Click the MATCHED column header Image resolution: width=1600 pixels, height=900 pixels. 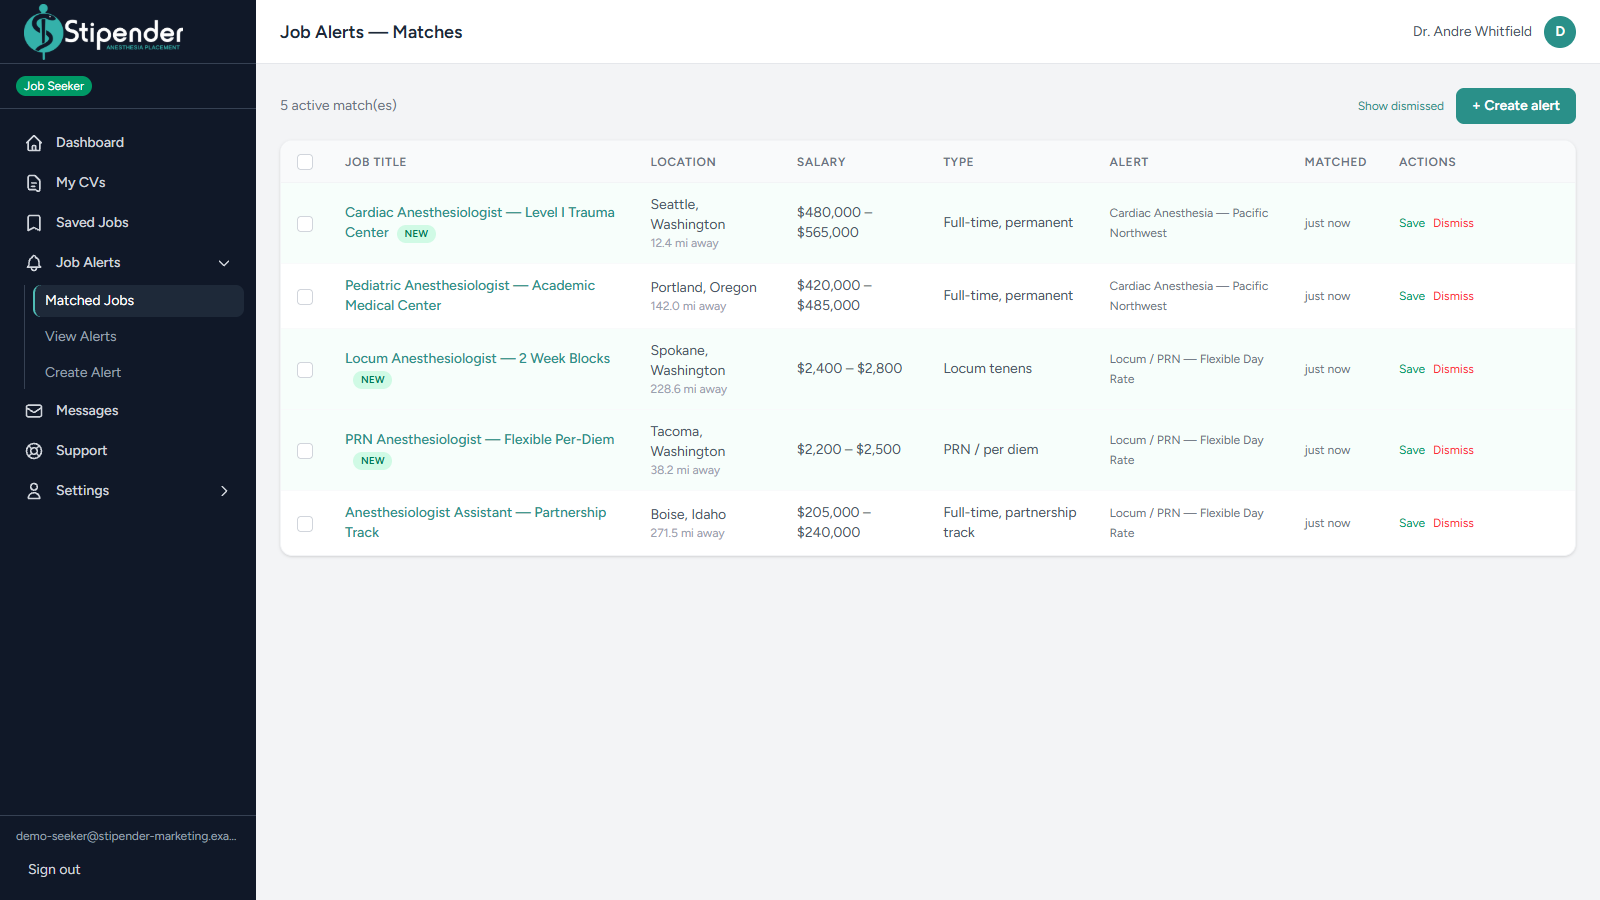point(1335,162)
